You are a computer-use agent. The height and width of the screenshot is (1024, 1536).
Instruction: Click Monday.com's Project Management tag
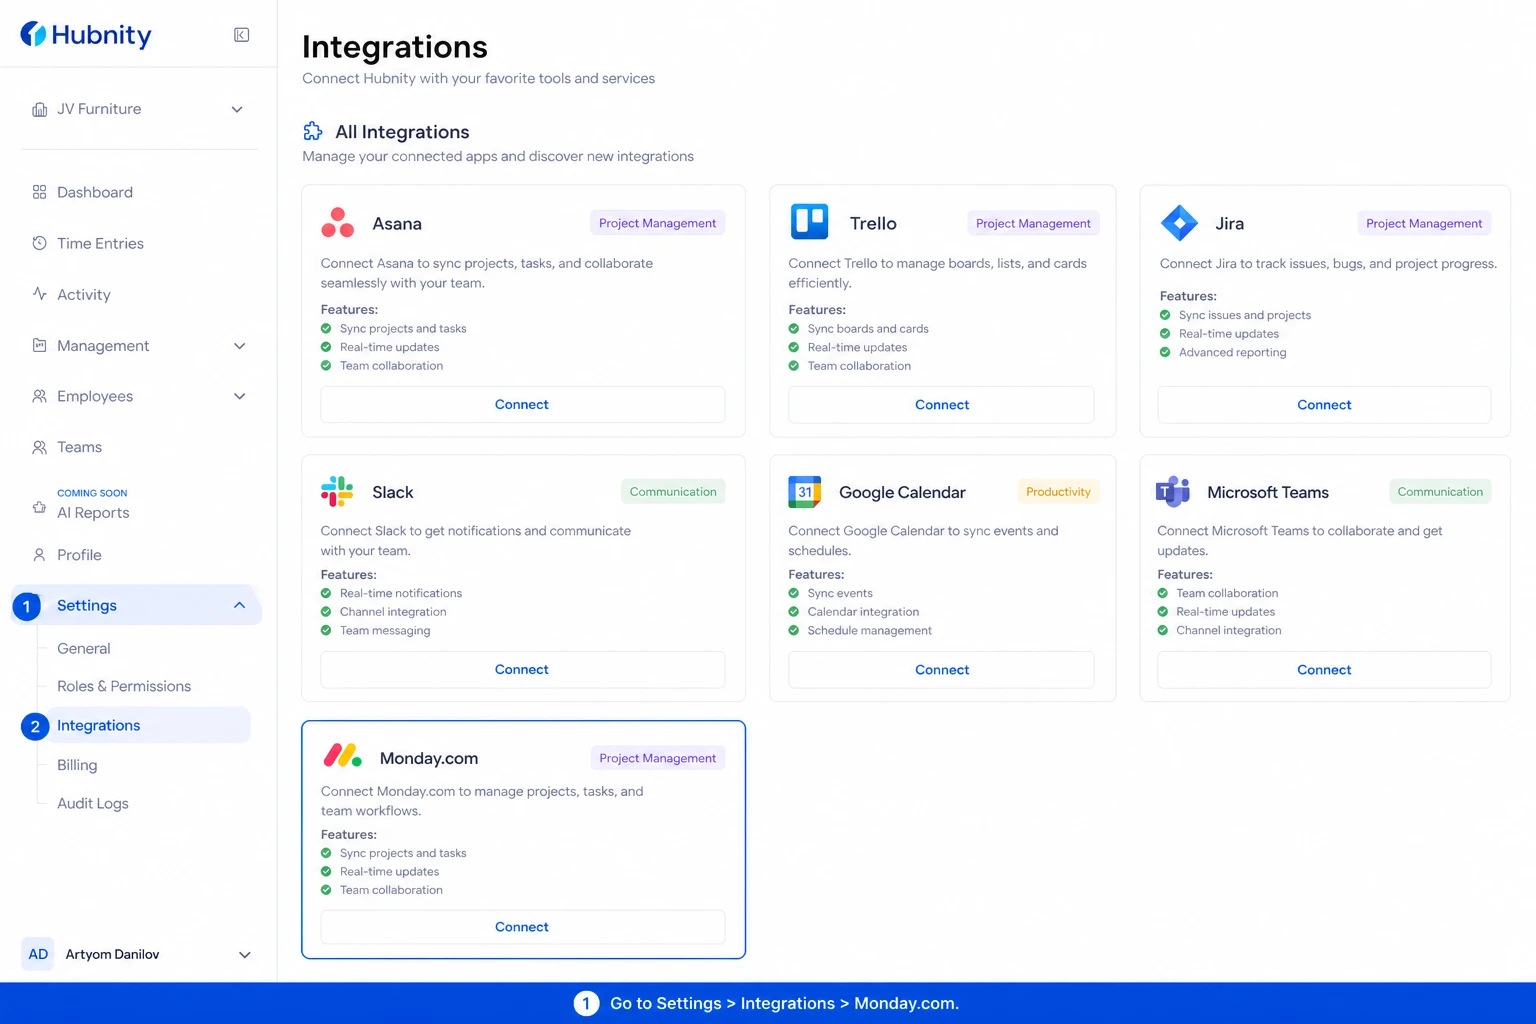(x=657, y=758)
